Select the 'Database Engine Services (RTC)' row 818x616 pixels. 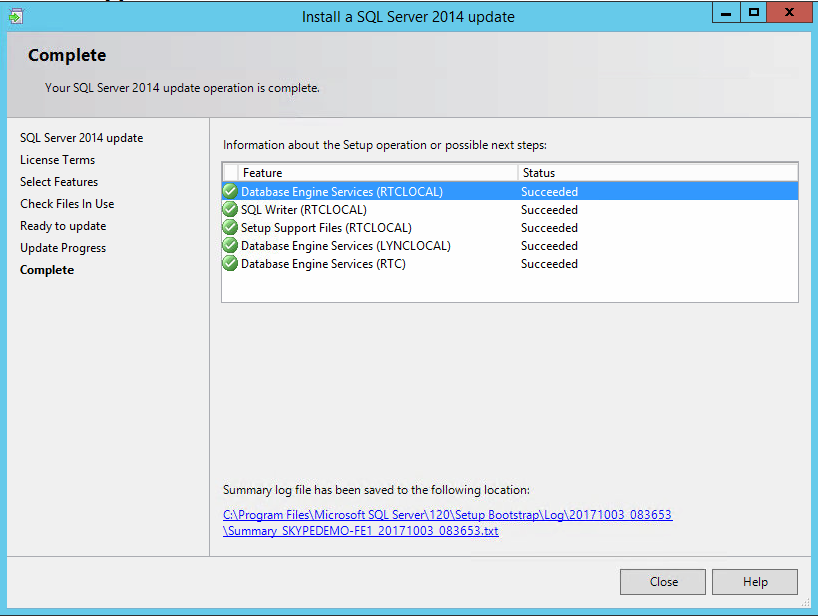coord(510,264)
